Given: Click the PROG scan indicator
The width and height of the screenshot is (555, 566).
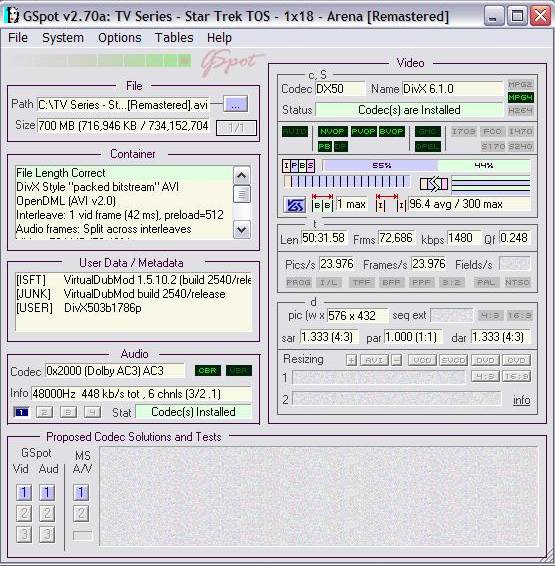Looking at the screenshot, I should (298, 282).
